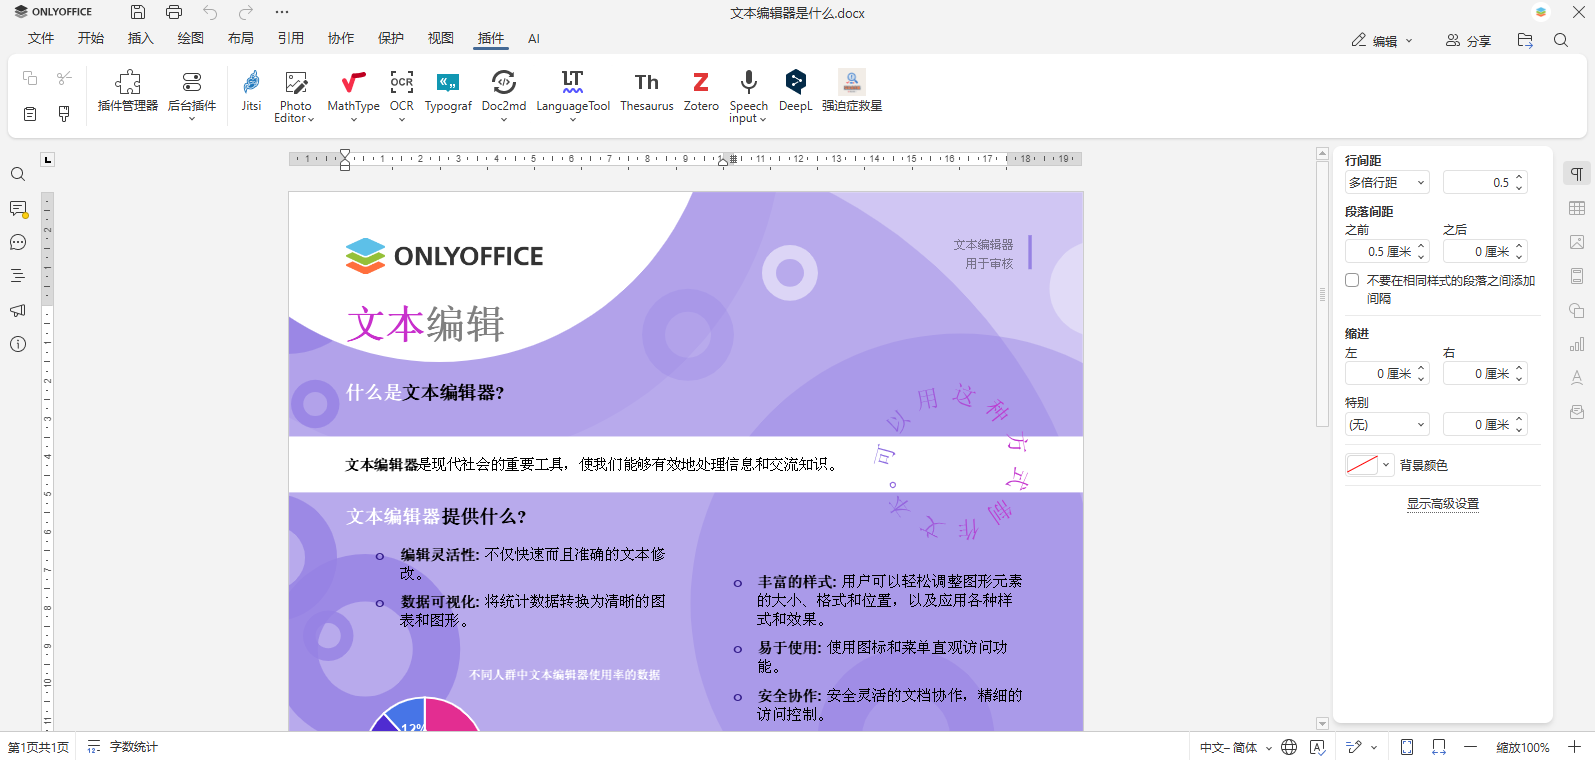This screenshot has width=1595, height=760.
Task: Open the chat panel in the left sidebar
Action: (18, 242)
